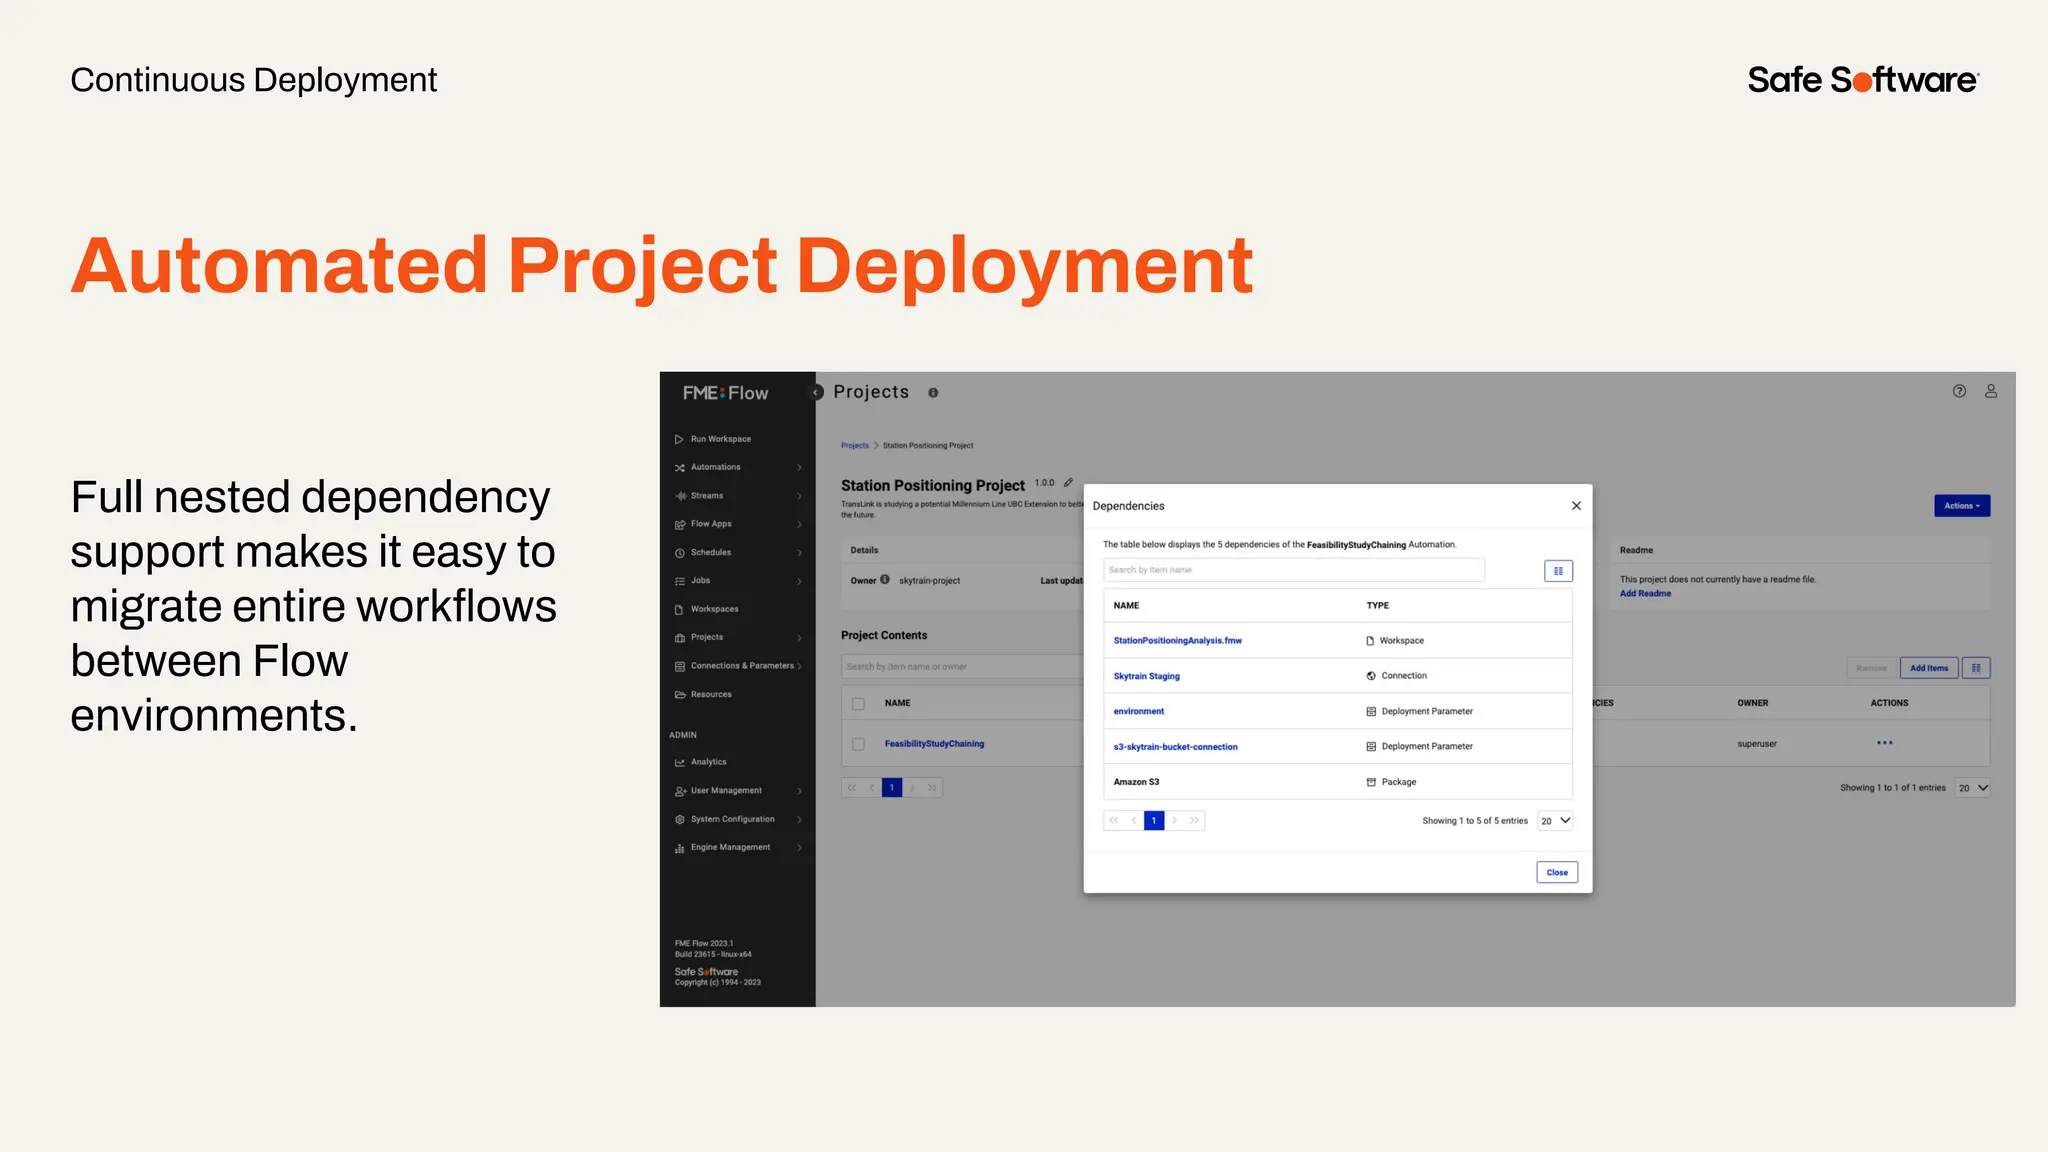2048x1152 pixels.
Task: Open Resources in the sidebar
Action: (711, 694)
